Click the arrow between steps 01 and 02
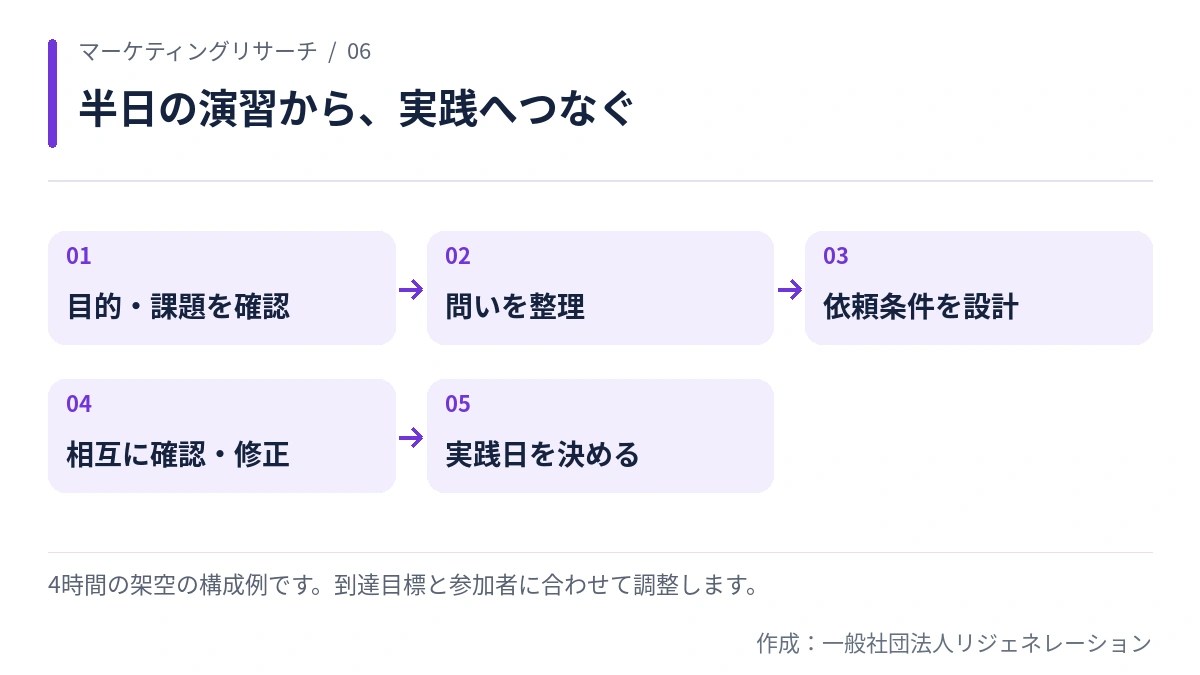1200x675 pixels. tap(411, 289)
